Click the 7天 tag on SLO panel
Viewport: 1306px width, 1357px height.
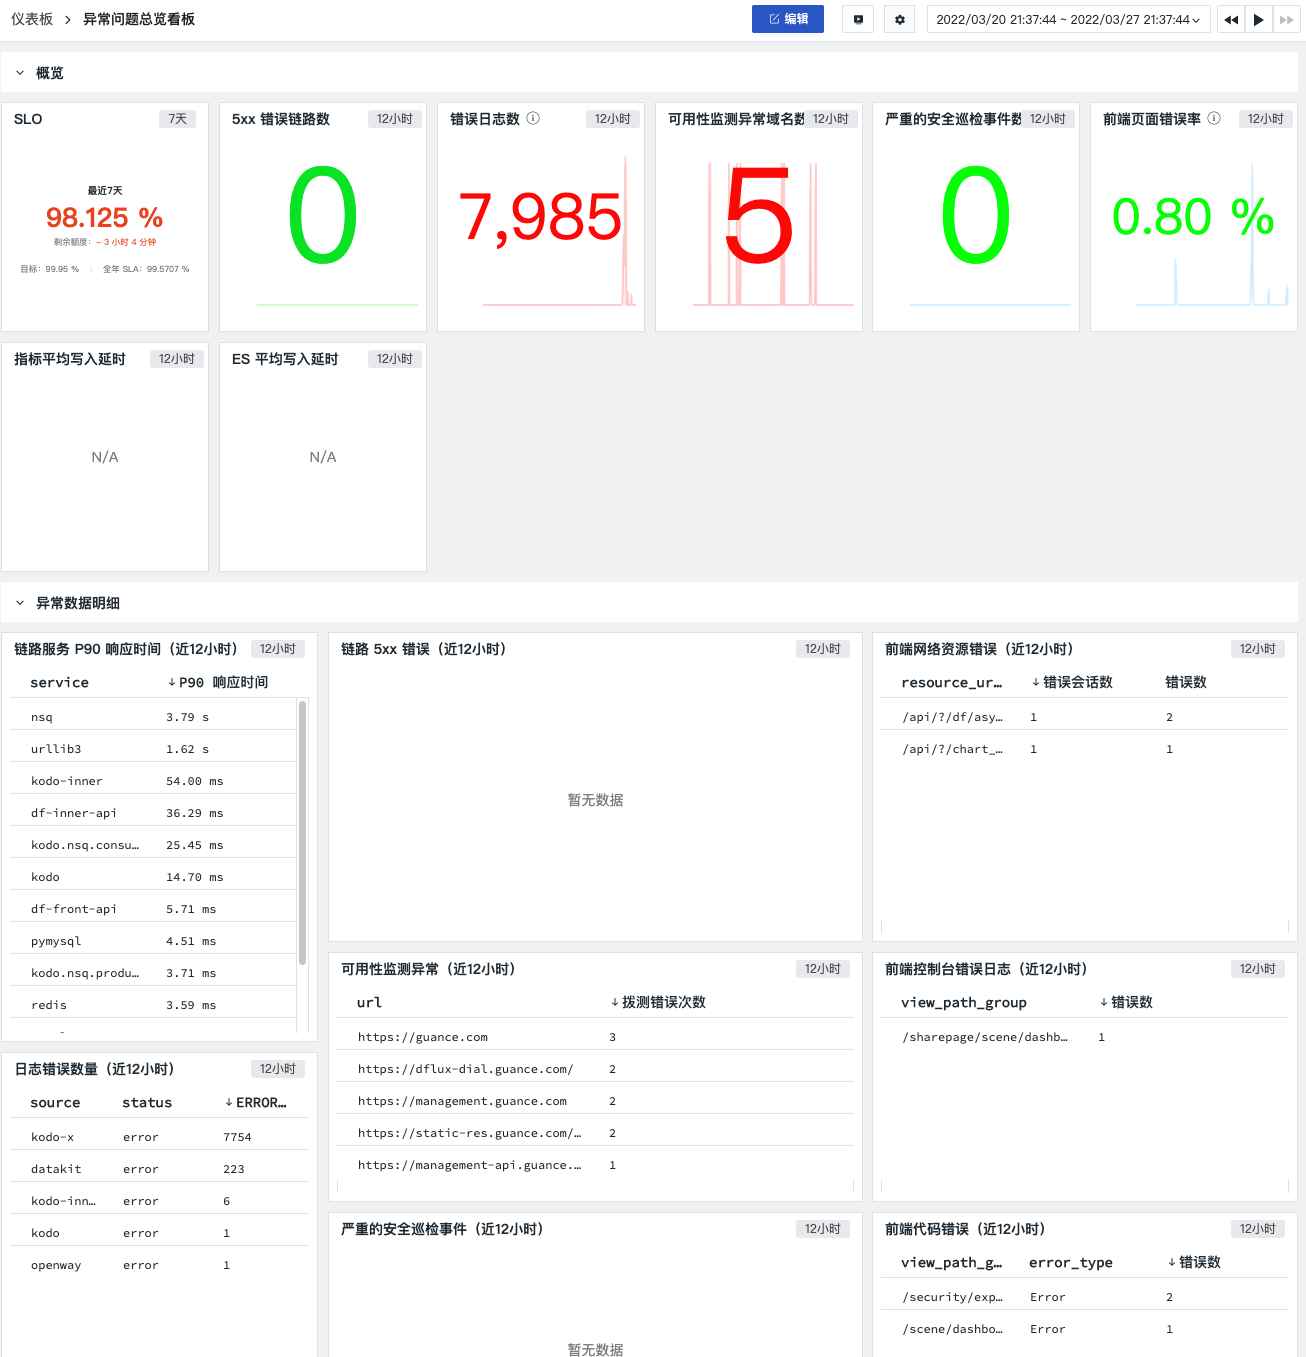pos(177,119)
